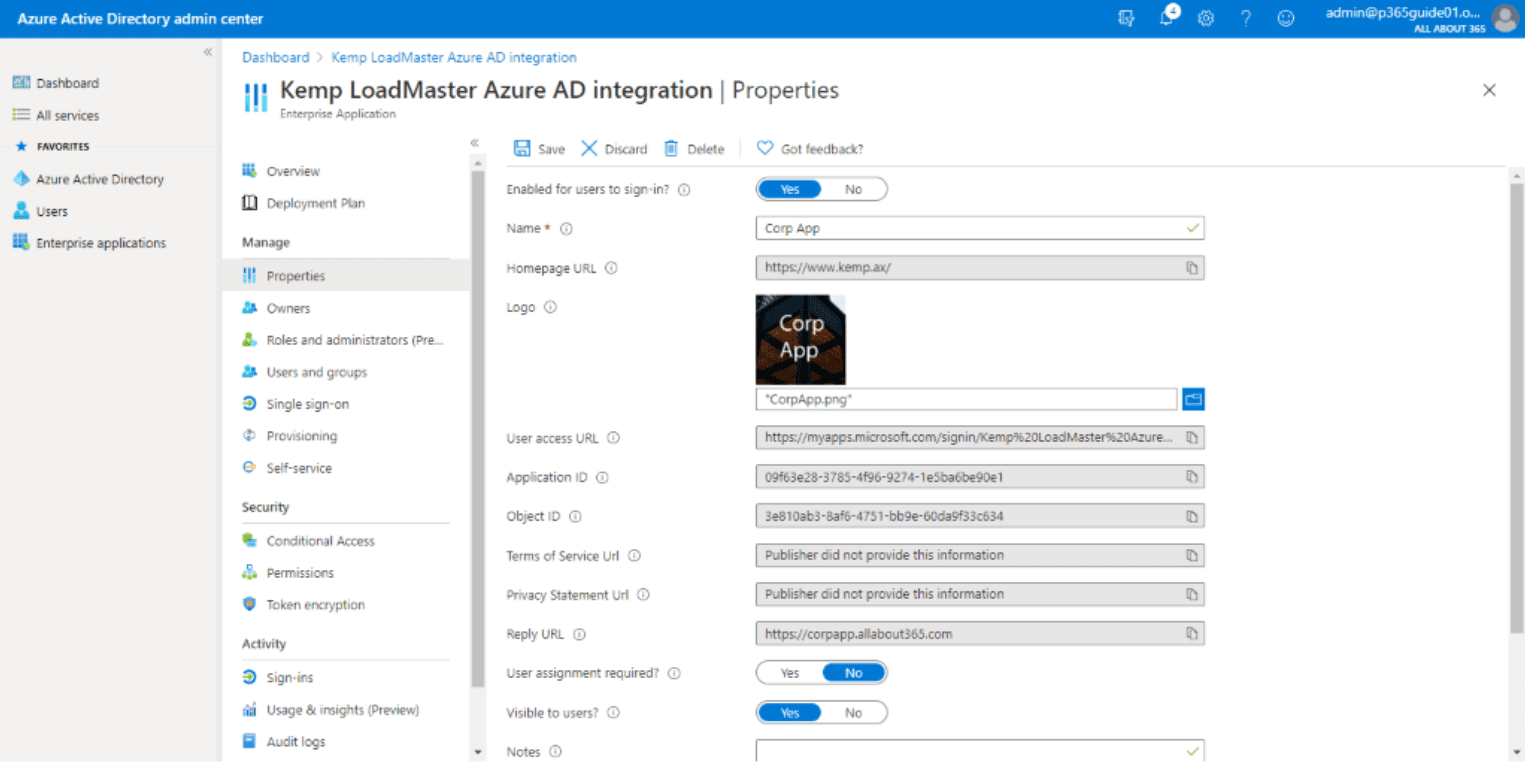Copy the Reply URL value
1525x772 pixels.
pos(1192,633)
